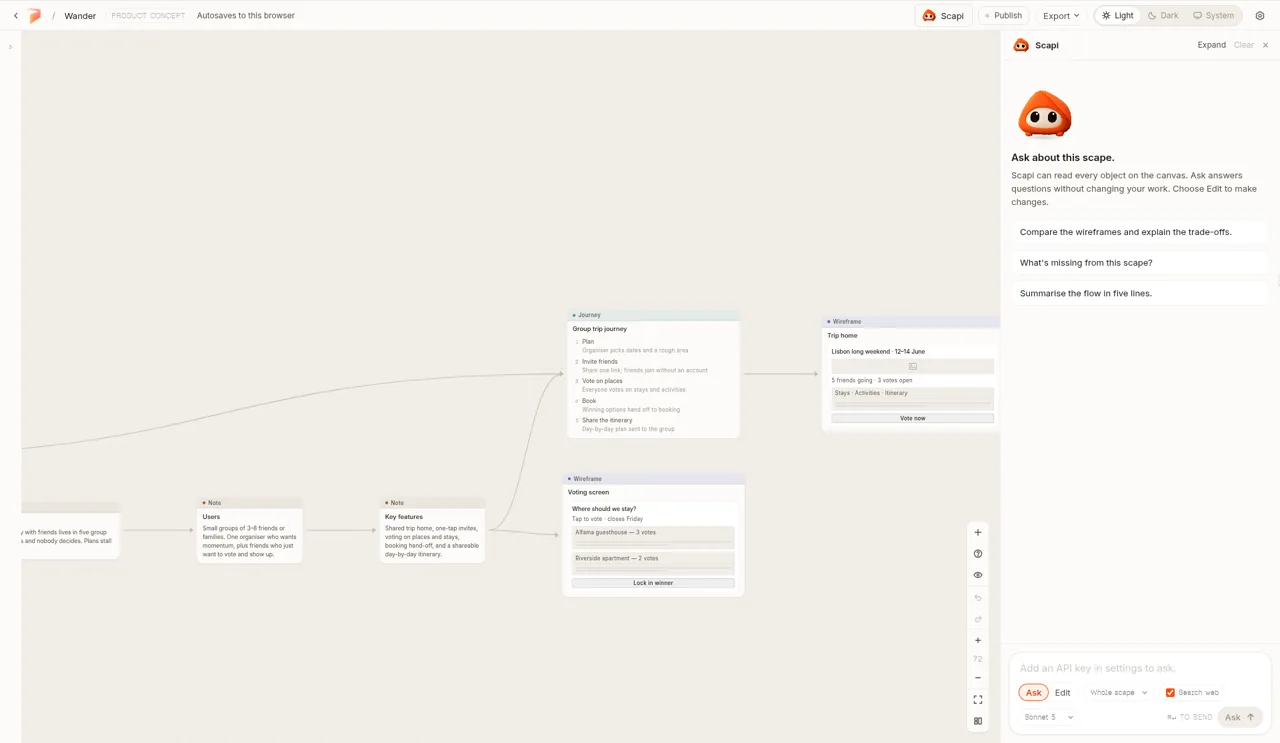Open settings via the gear icon

tap(1260, 16)
